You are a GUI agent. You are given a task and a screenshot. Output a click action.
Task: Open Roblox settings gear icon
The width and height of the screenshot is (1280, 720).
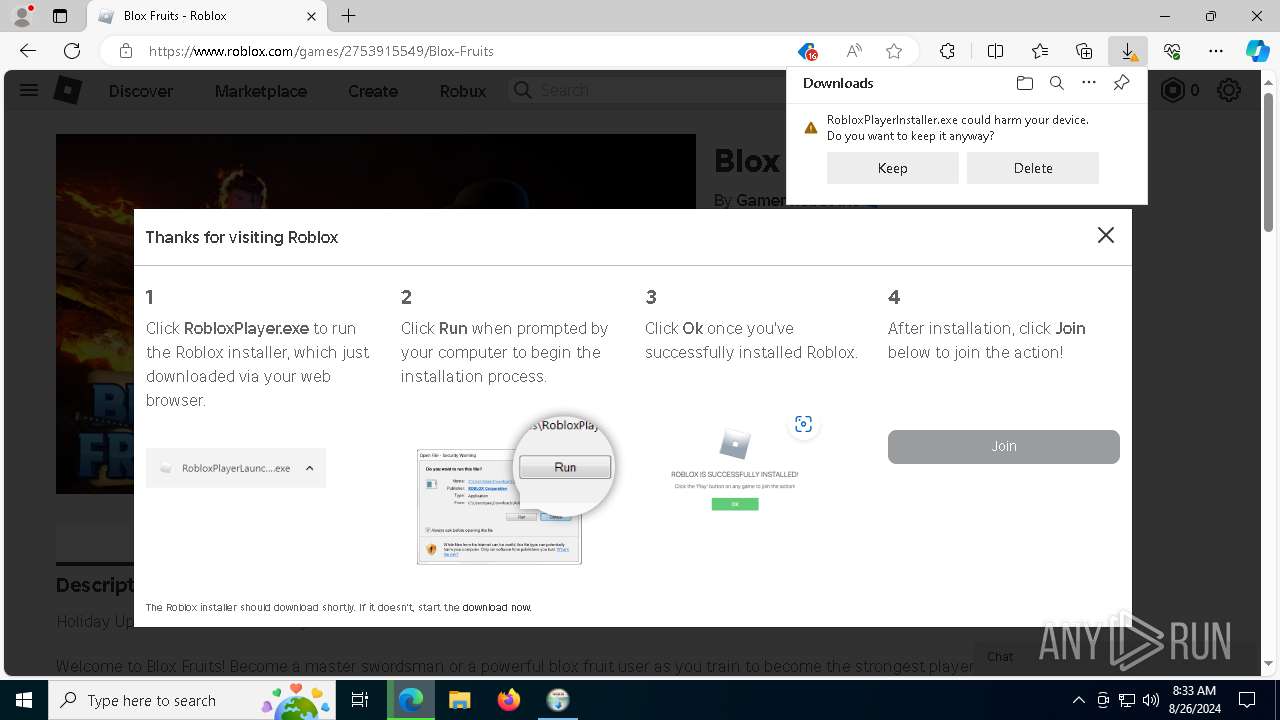[1229, 91]
